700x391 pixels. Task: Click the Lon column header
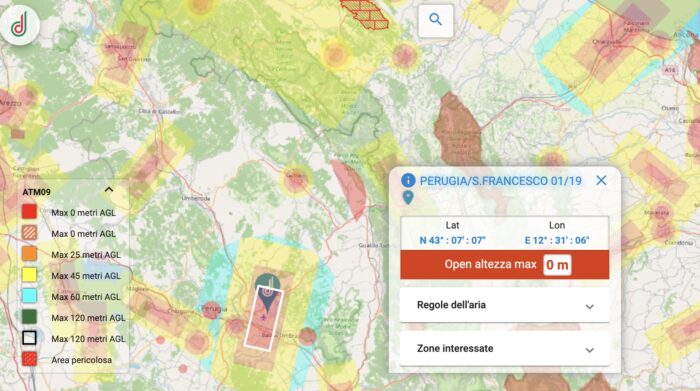557,225
